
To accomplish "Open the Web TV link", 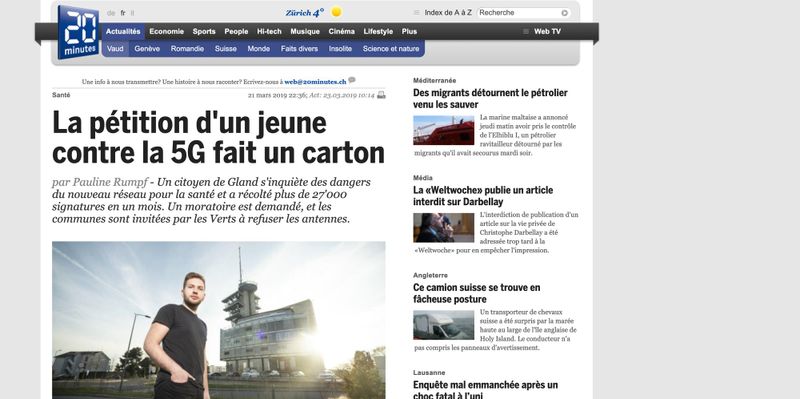I will pyautogui.click(x=547, y=32).
